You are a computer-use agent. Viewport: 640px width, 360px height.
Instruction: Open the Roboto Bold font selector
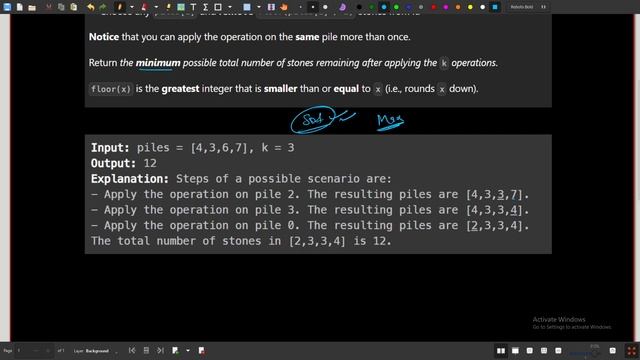[528, 7]
